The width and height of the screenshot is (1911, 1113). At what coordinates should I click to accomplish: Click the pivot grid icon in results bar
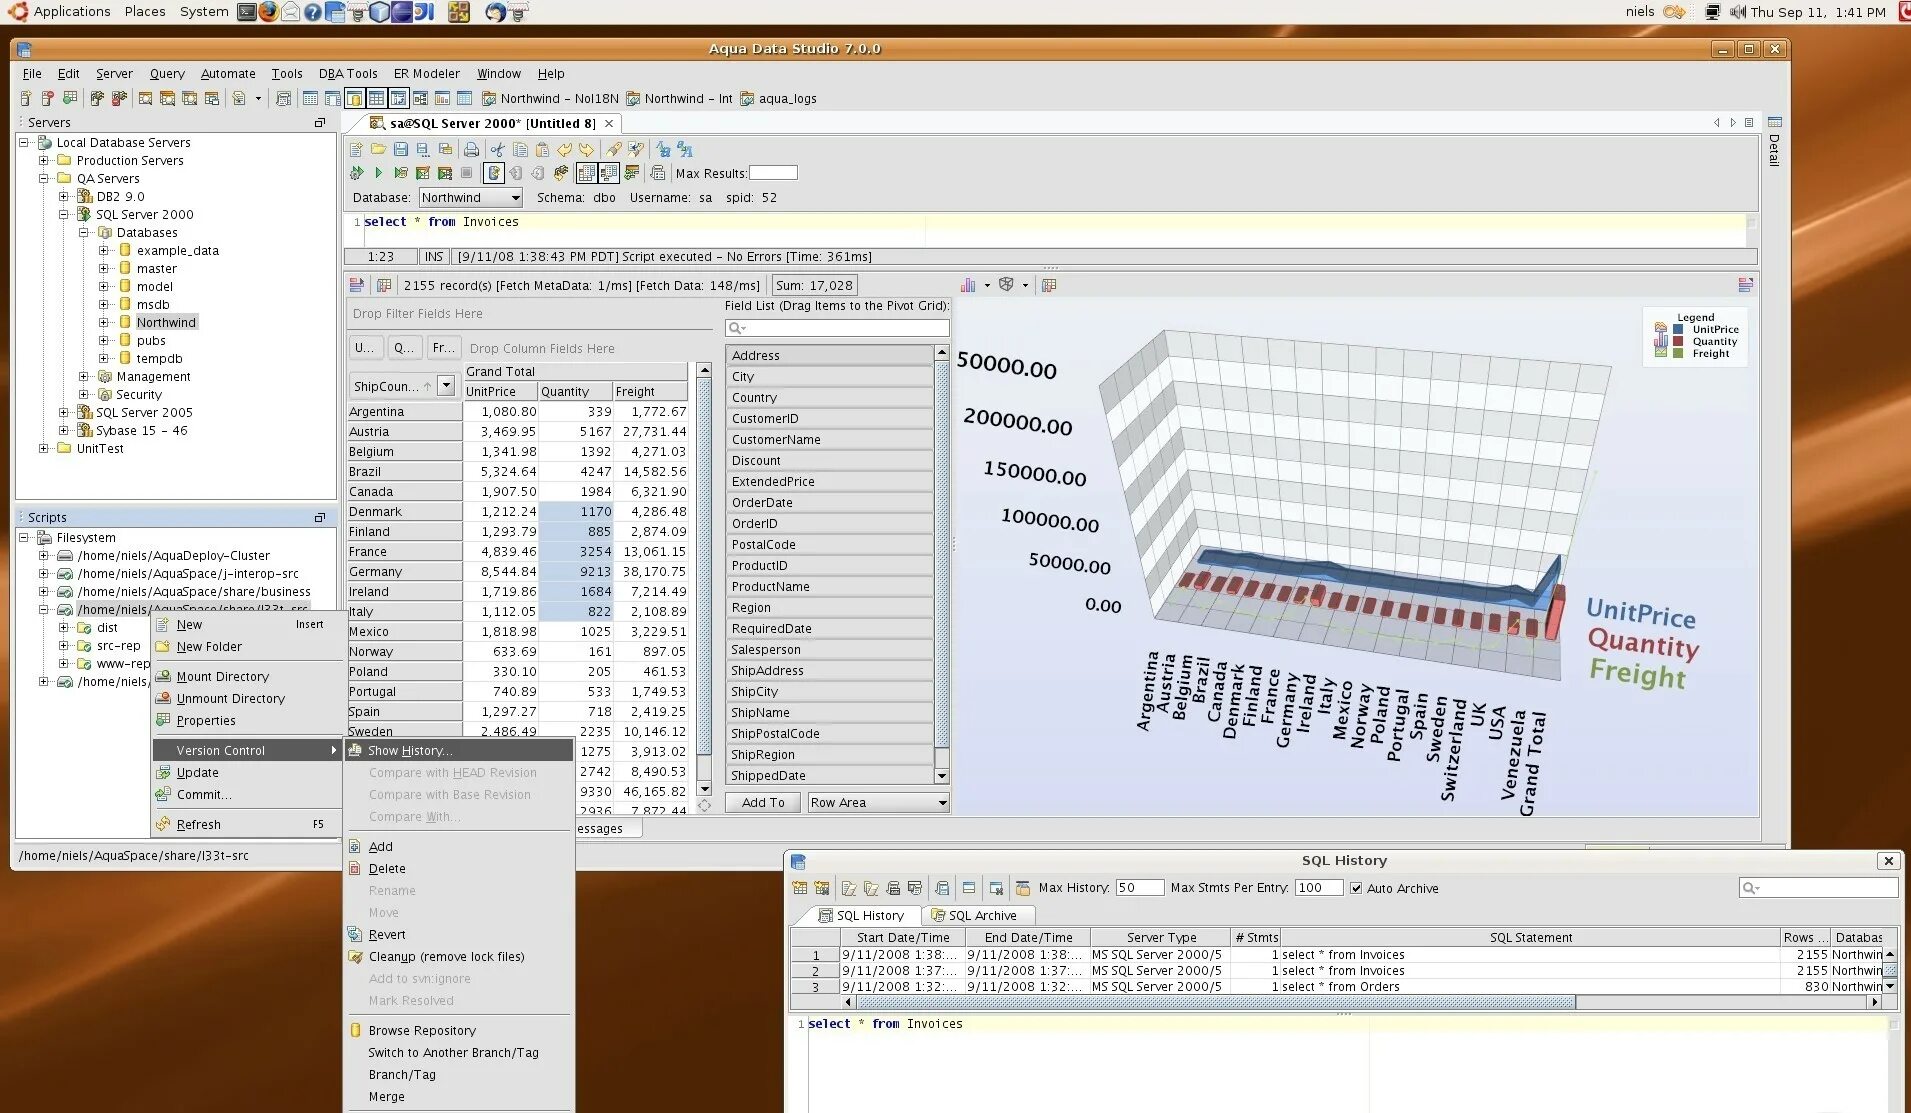coord(383,285)
